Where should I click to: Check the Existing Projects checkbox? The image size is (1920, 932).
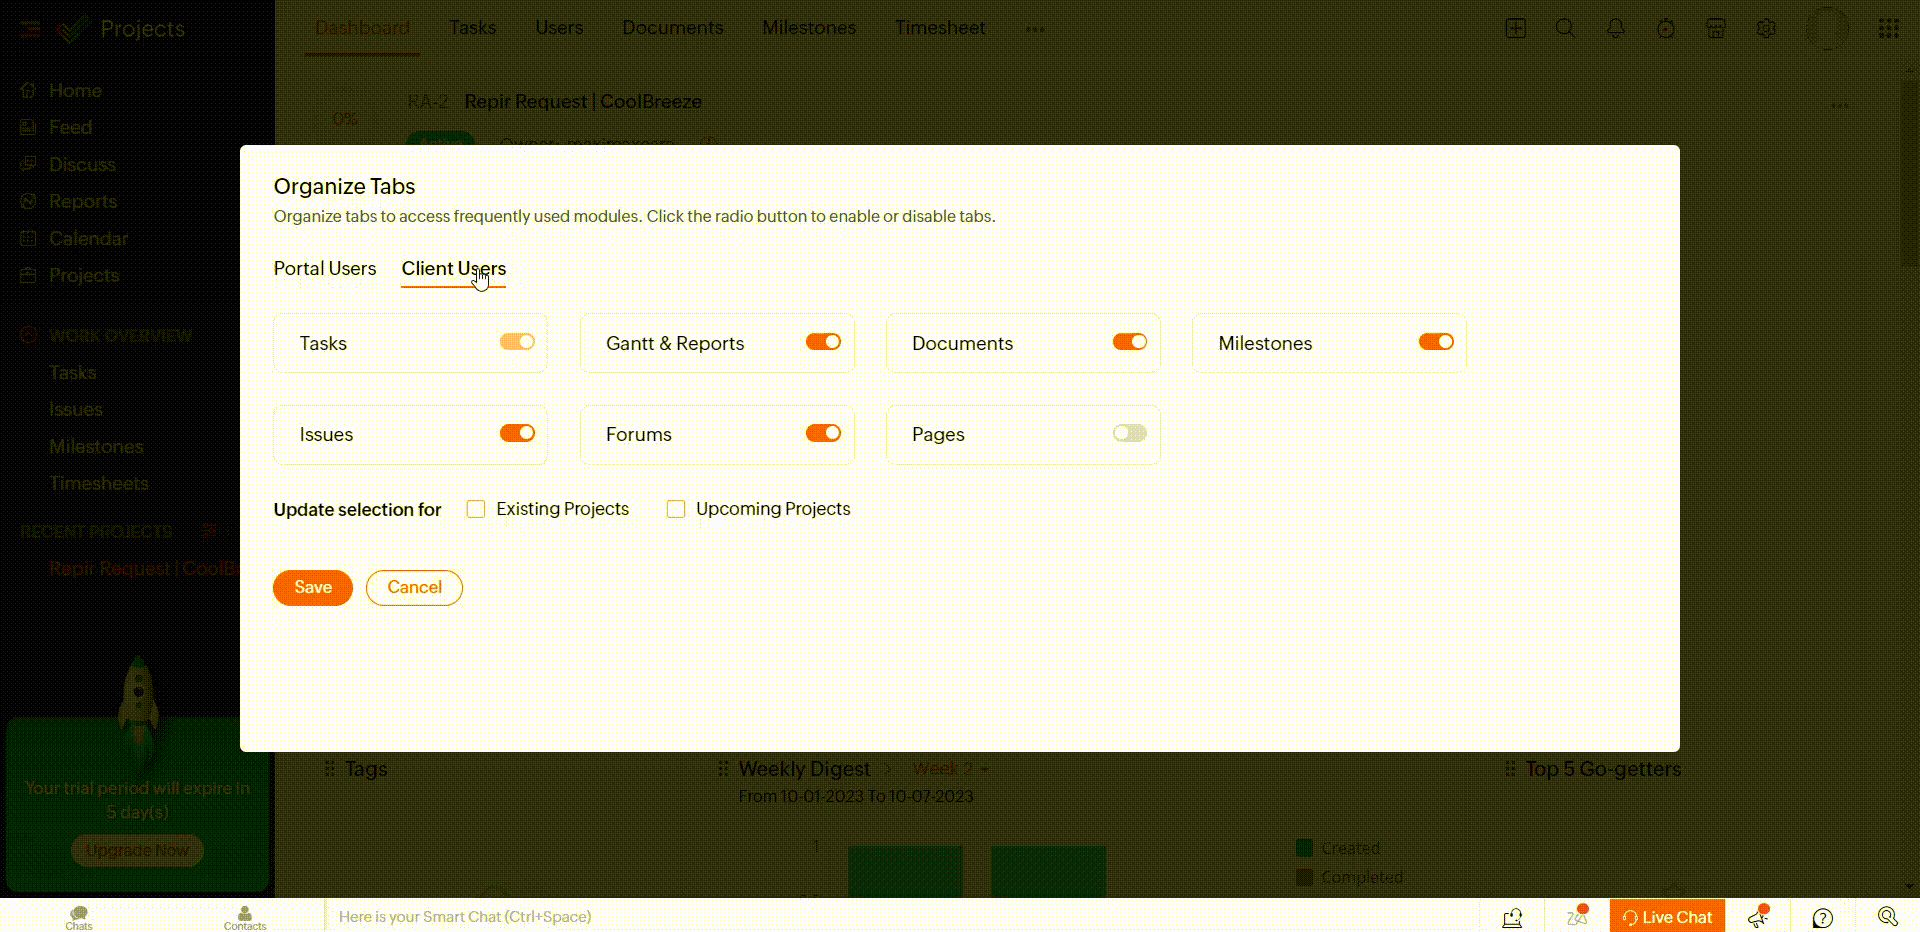pos(476,509)
